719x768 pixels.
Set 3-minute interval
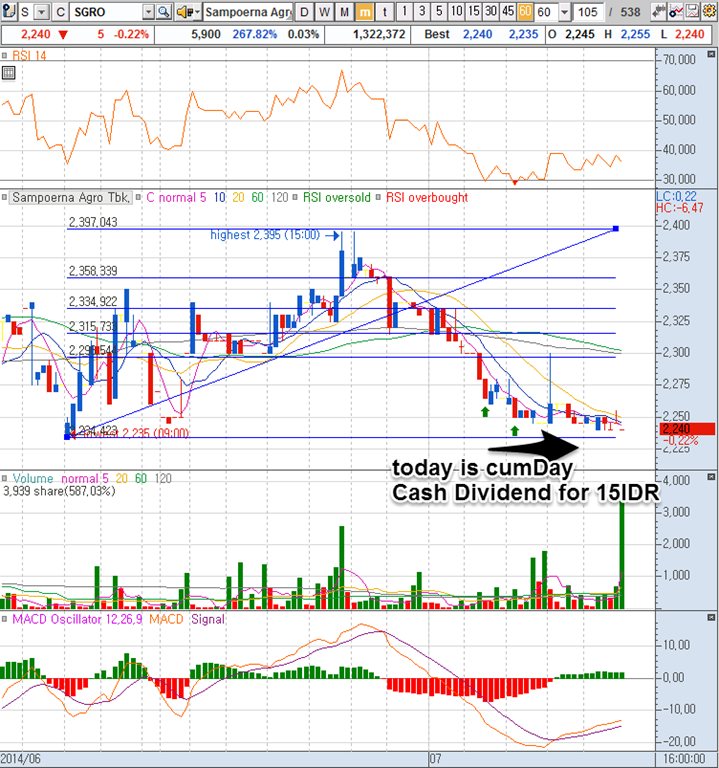tap(422, 11)
